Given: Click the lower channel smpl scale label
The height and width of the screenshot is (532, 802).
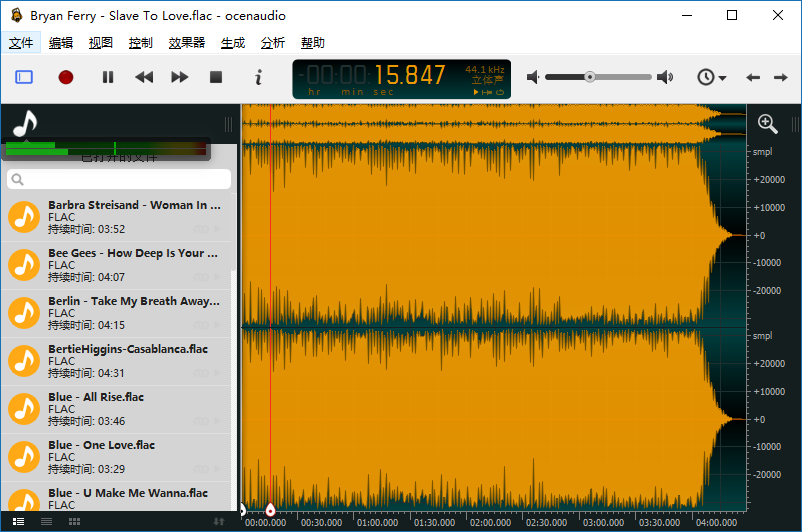Looking at the screenshot, I should click(x=762, y=336).
